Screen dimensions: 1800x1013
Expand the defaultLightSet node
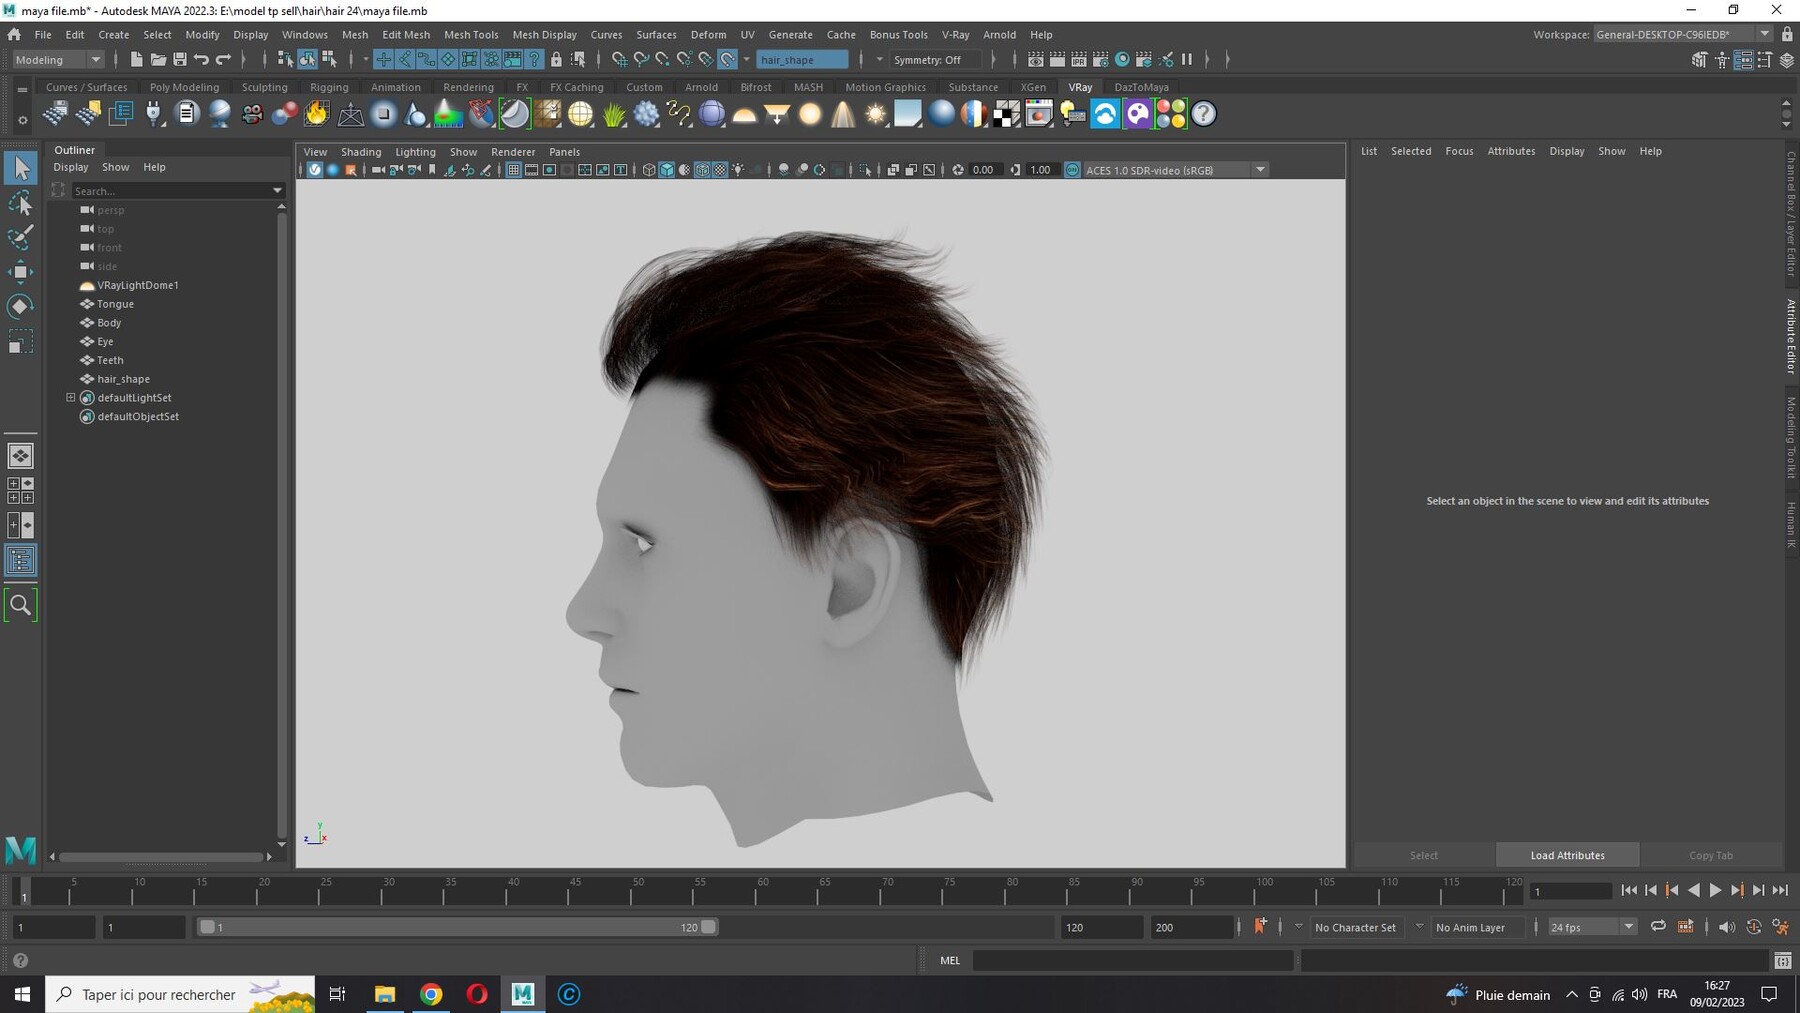click(x=71, y=398)
